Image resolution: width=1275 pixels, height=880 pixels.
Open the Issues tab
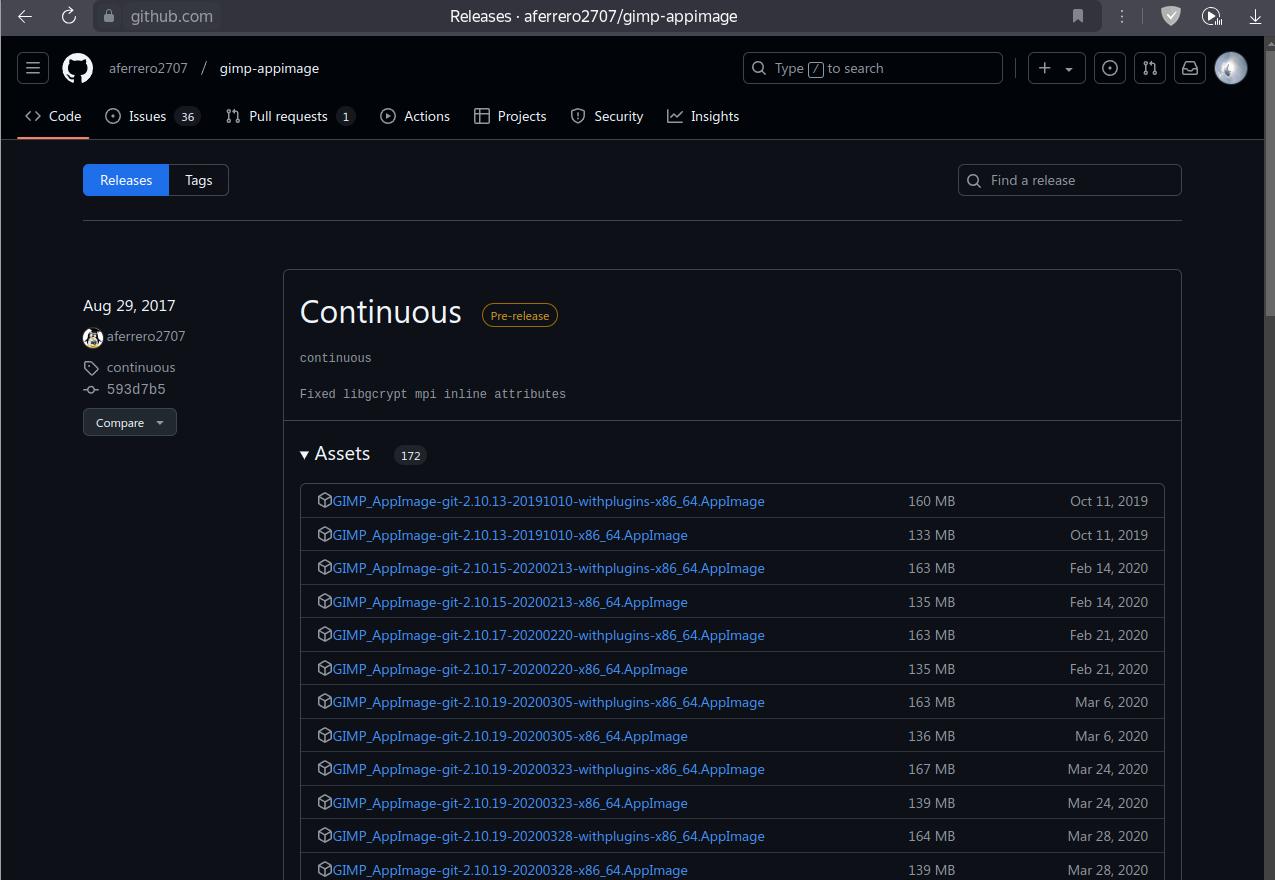point(152,116)
